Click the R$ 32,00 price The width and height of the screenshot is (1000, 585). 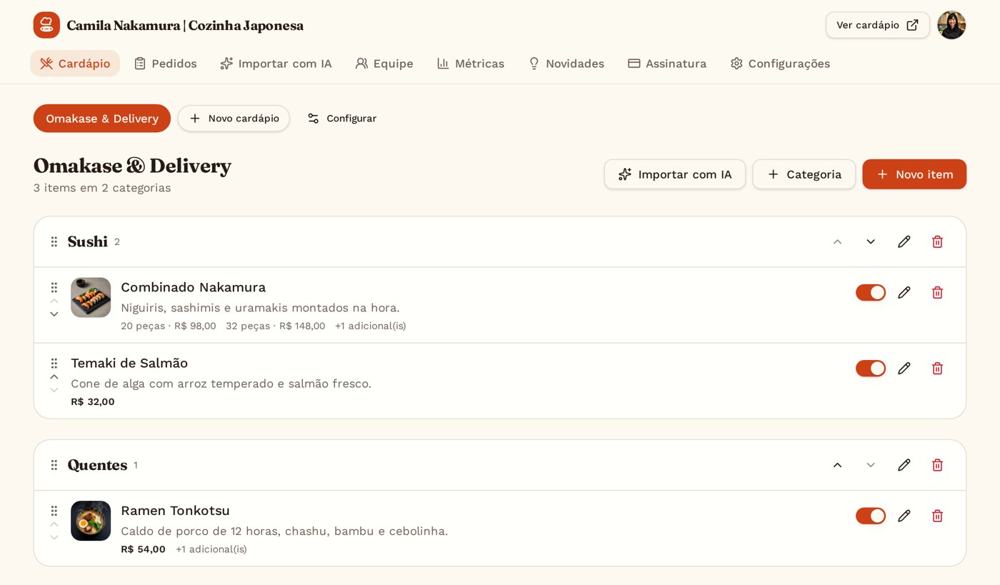tap(92, 402)
